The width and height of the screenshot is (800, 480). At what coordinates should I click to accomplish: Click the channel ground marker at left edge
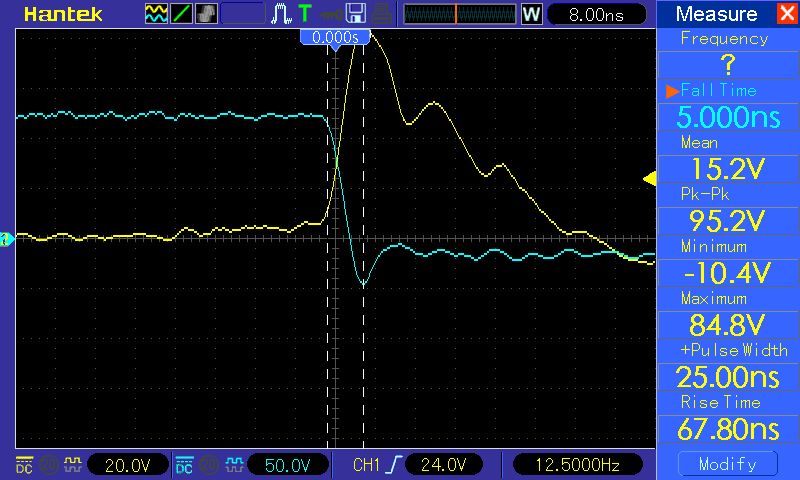[7, 239]
